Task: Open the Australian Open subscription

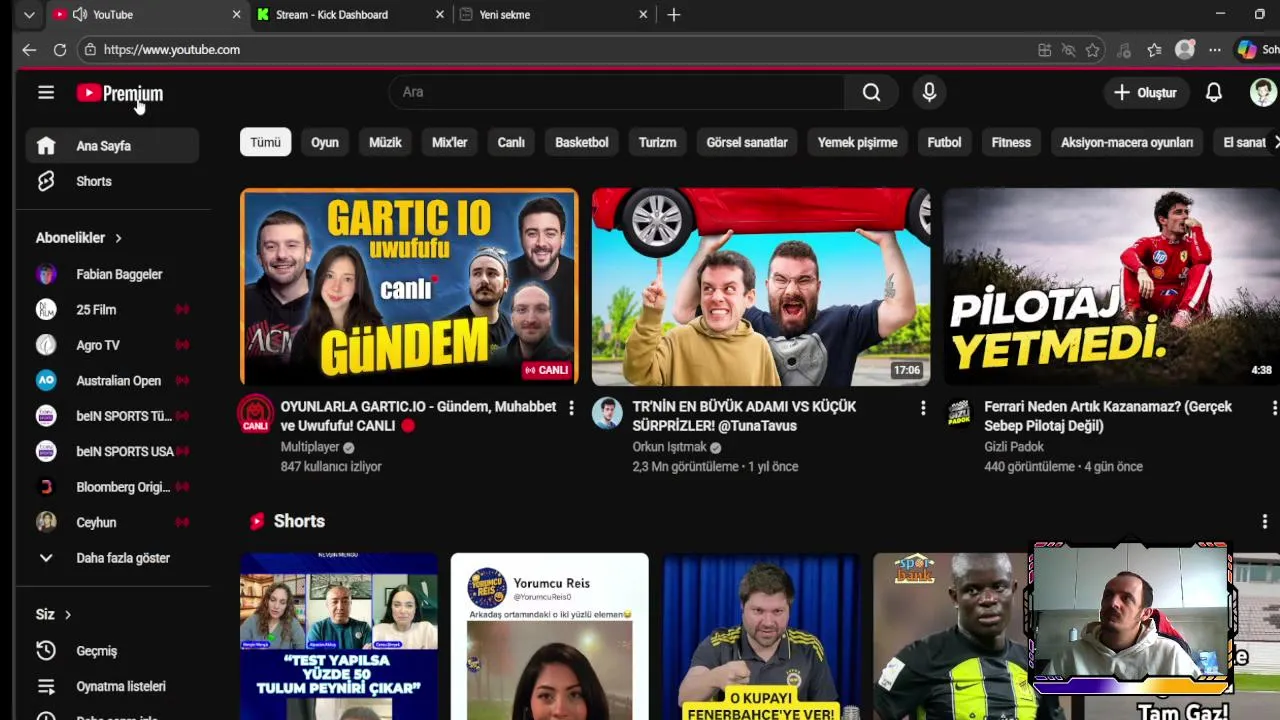Action: click(112, 381)
